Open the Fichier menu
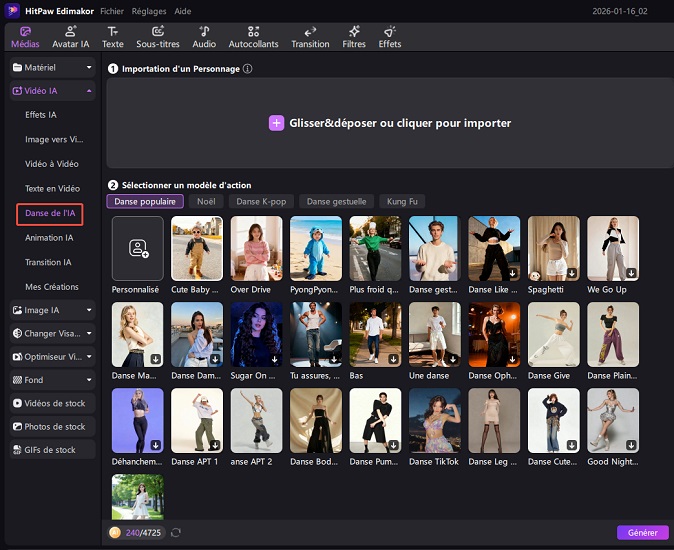Image resolution: width=674 pixels, height=550 pixels. point(112,9)
